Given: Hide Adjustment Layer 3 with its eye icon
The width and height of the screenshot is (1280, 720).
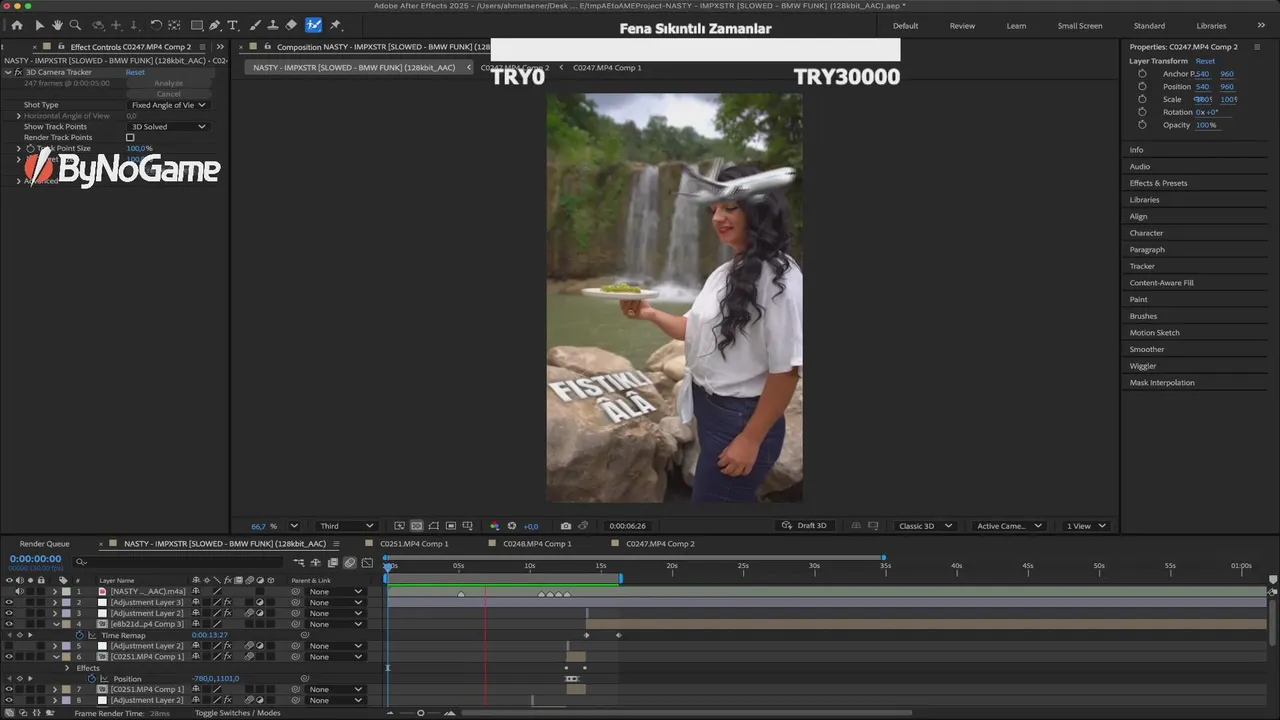Looking at the screenshot, I should (9, 603).
